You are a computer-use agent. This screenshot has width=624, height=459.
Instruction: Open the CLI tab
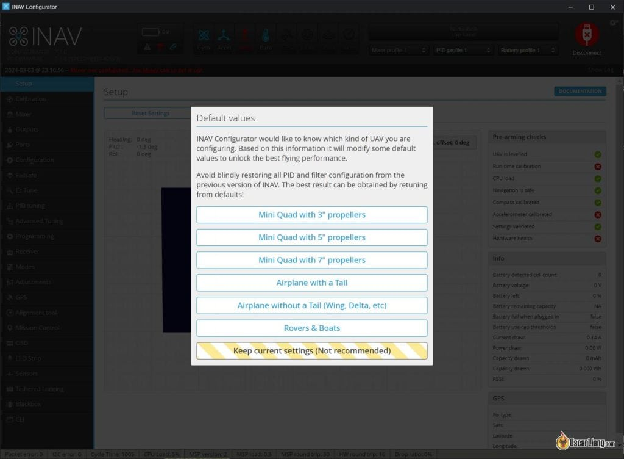[47, 419]
